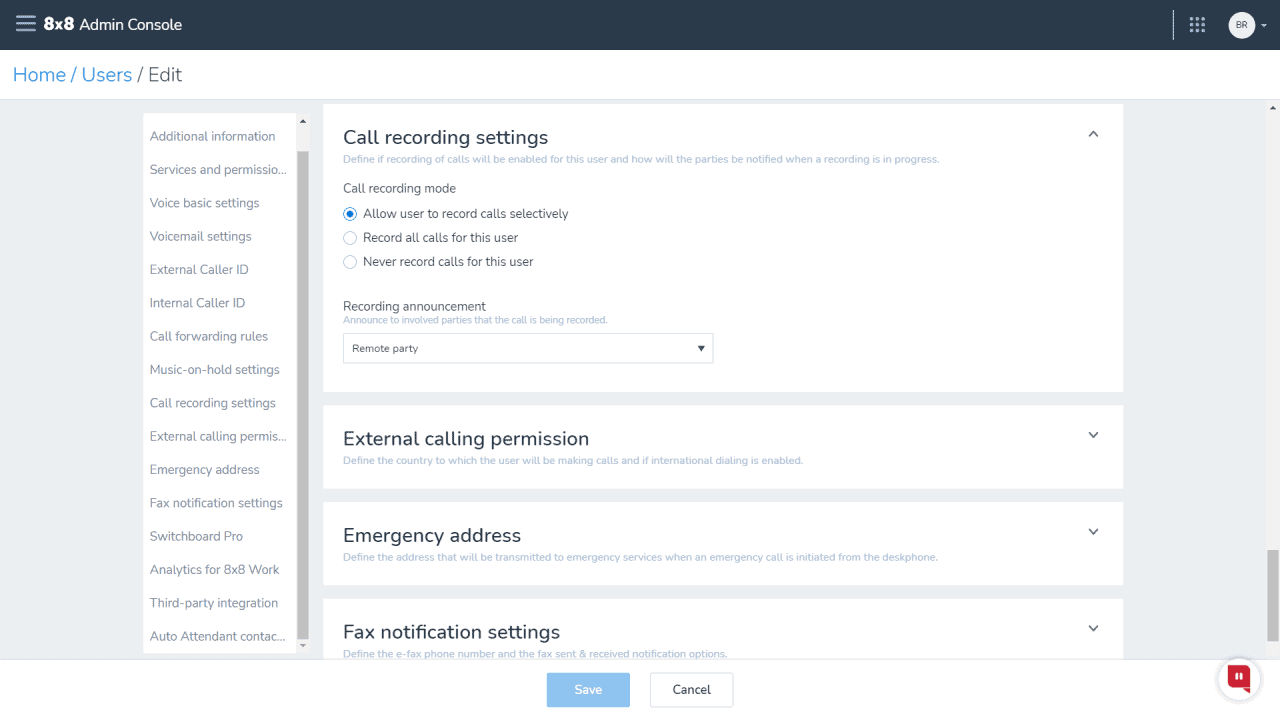Click the red support widget icon
This screenshot has height=720, width=1280.
tap(1238, 678)
